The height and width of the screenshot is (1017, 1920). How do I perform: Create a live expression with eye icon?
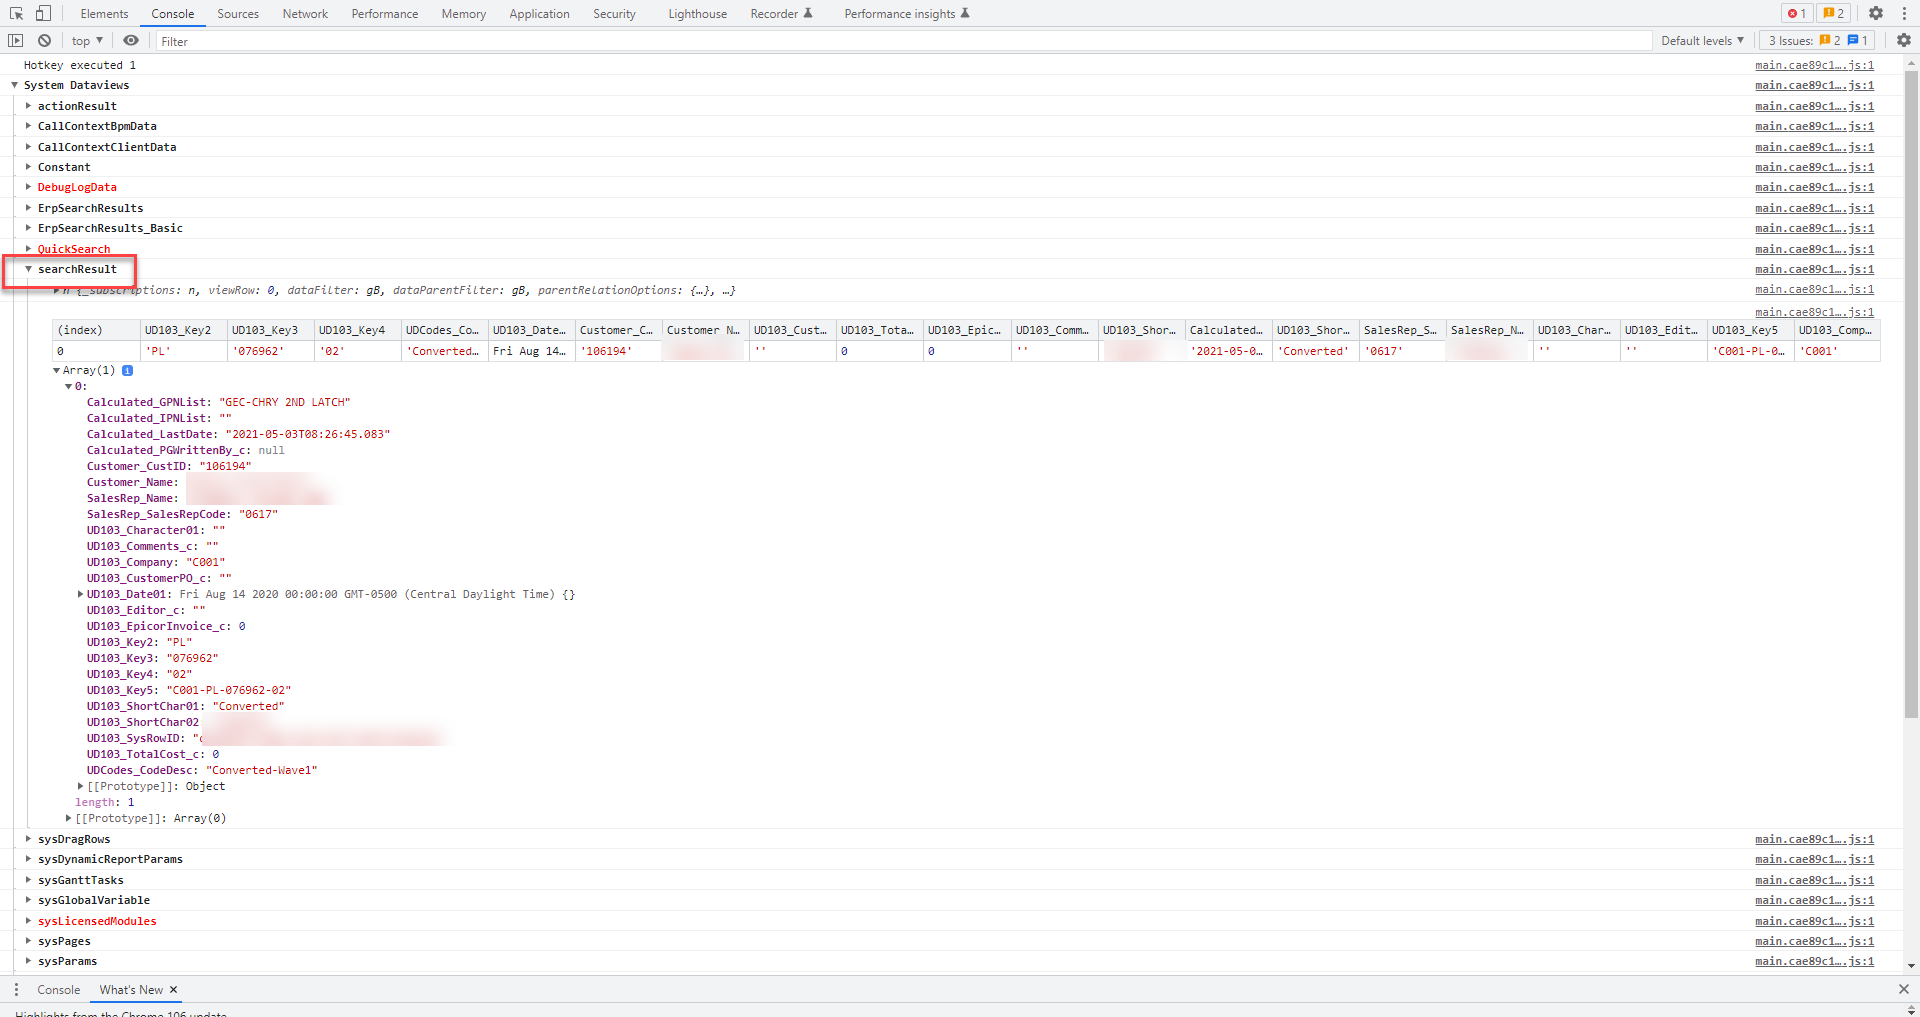coord(131,41)
